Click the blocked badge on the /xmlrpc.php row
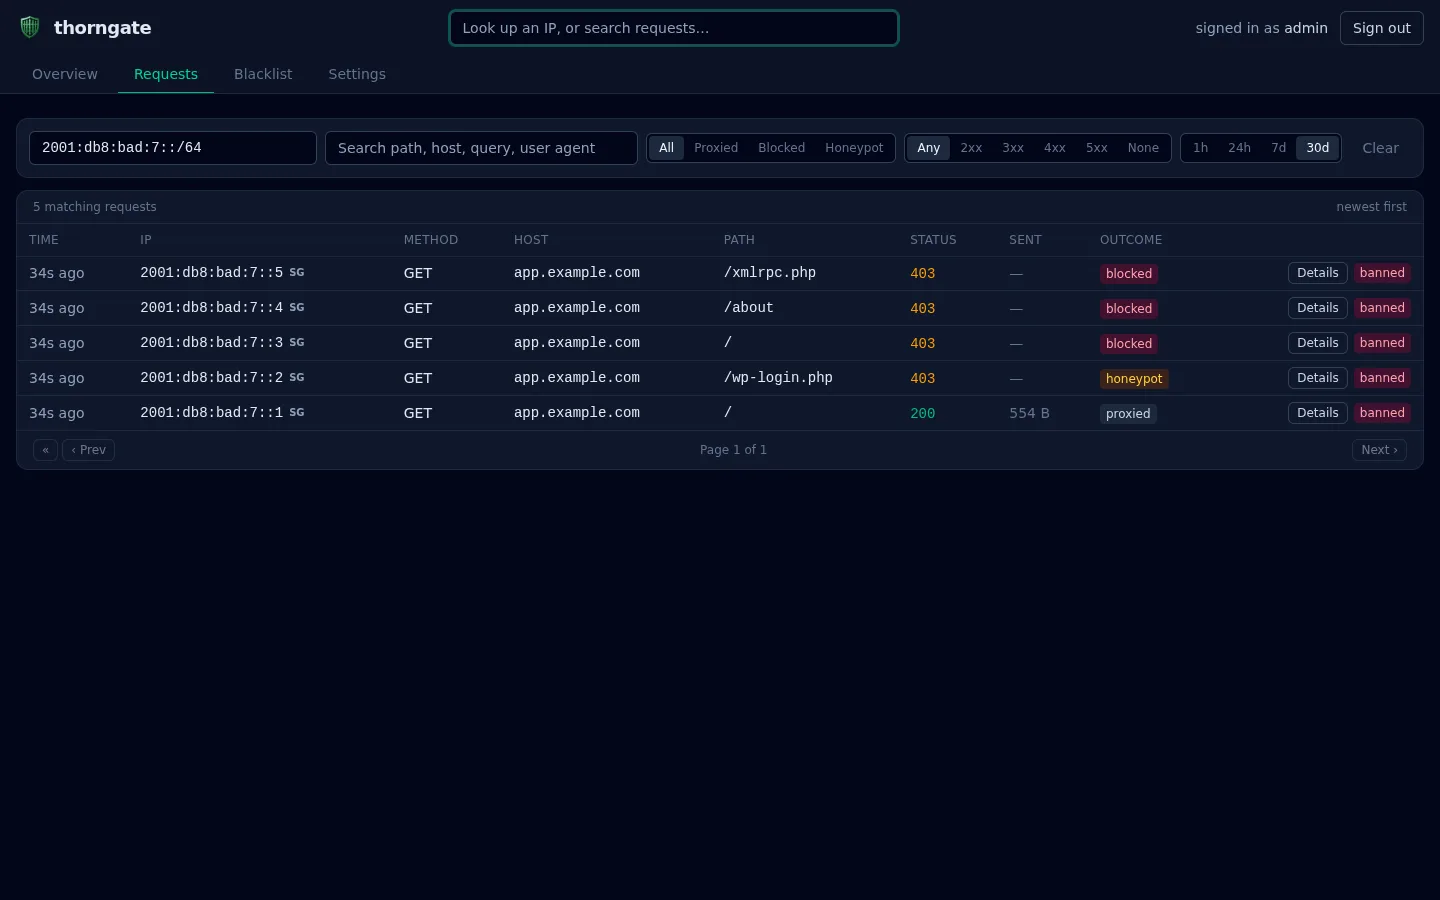This screenshot has width=1440, height=900. coord(1129,274)
